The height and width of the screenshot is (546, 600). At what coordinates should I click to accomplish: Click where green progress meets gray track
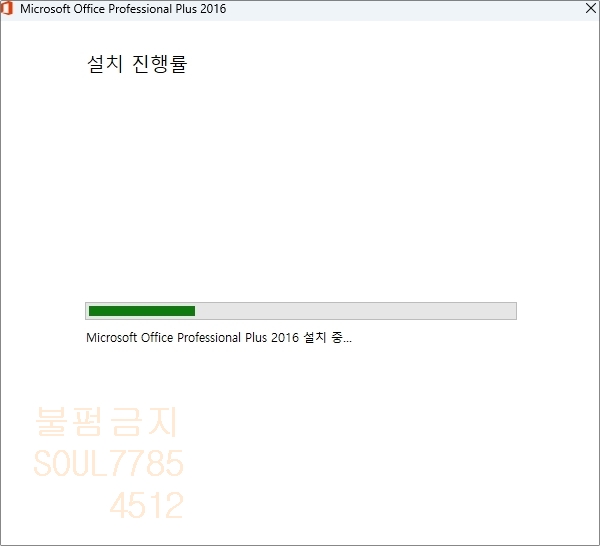[x=195, y=311]
